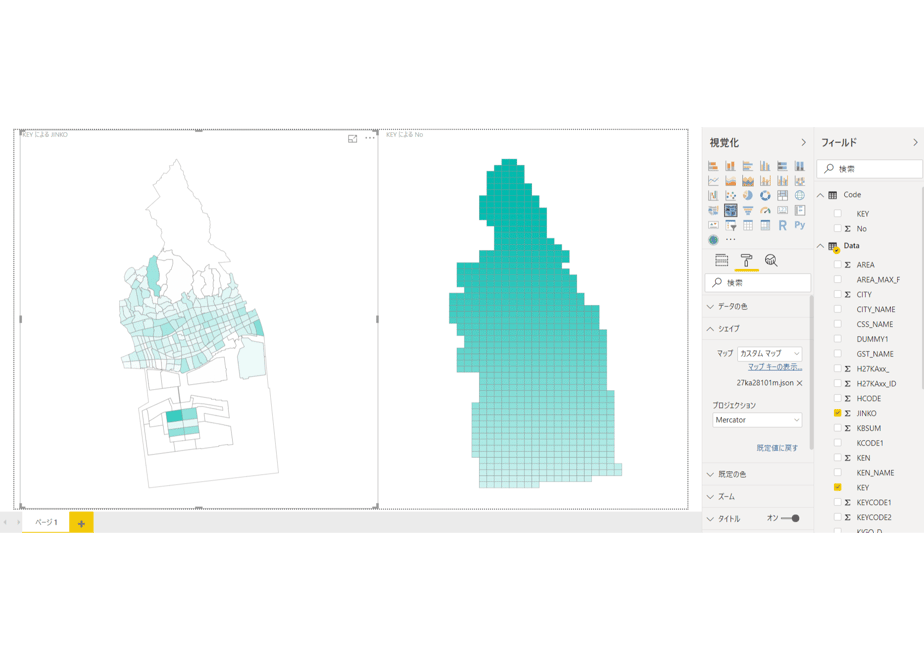Screen dimensions: 924x660
Task: Collapse the Code table in Fields
Action: point(820,195)
